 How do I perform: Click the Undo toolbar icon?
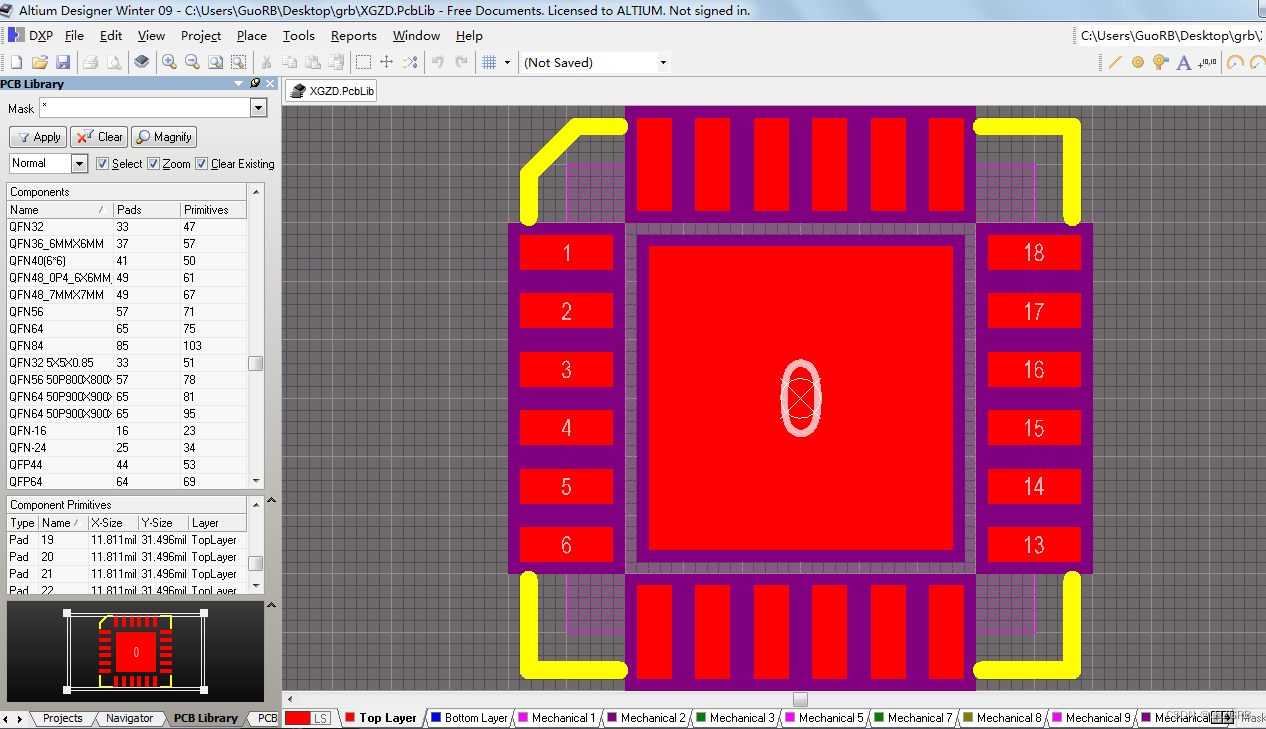439,62
